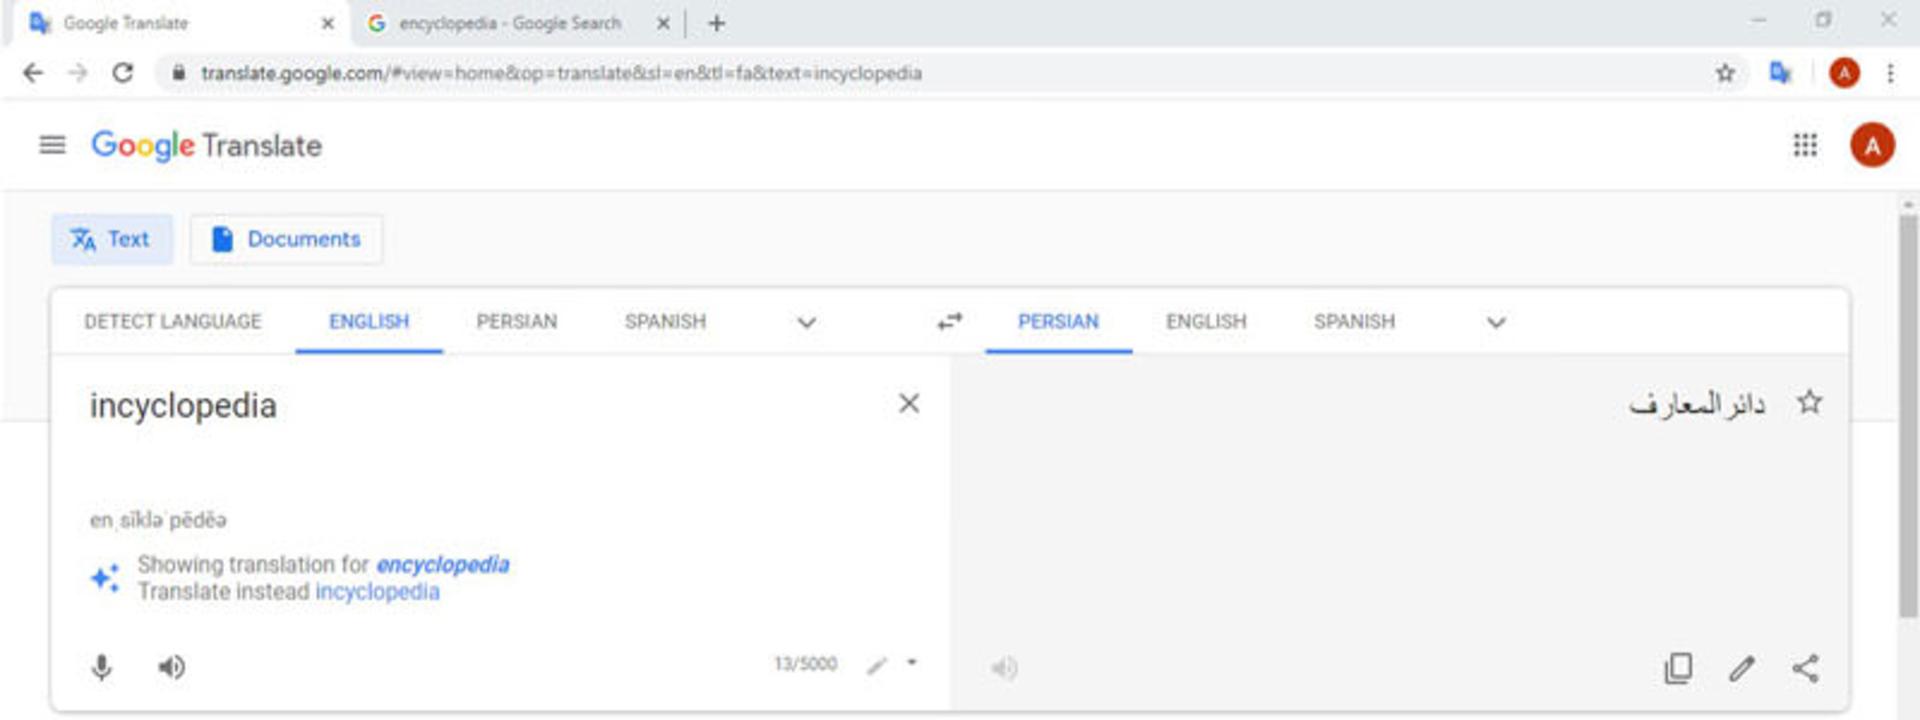
Task: Select Spanish as source language
Action: (665, 321)
